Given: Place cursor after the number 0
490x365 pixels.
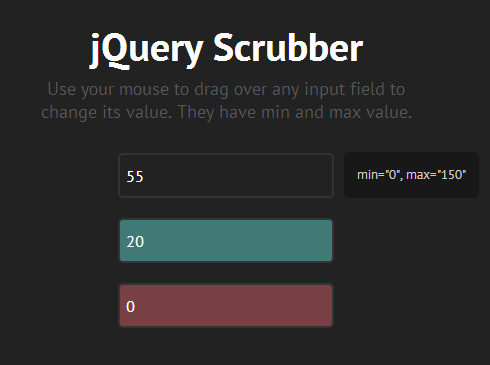Looking at the screenshot, I should (136, 306).
